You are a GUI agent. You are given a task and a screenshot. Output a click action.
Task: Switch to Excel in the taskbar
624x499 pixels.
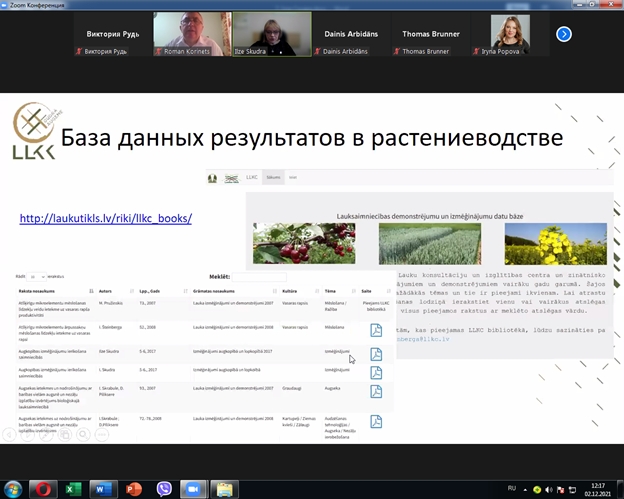point(74,489)
